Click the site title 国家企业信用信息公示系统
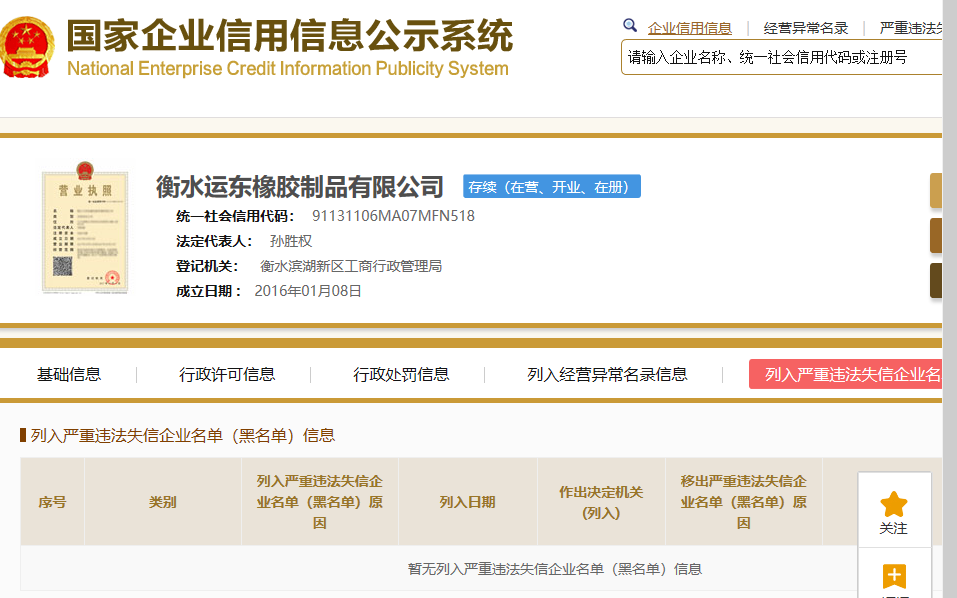The width and height of the screenshot is (957, 598). click(289, 35)
